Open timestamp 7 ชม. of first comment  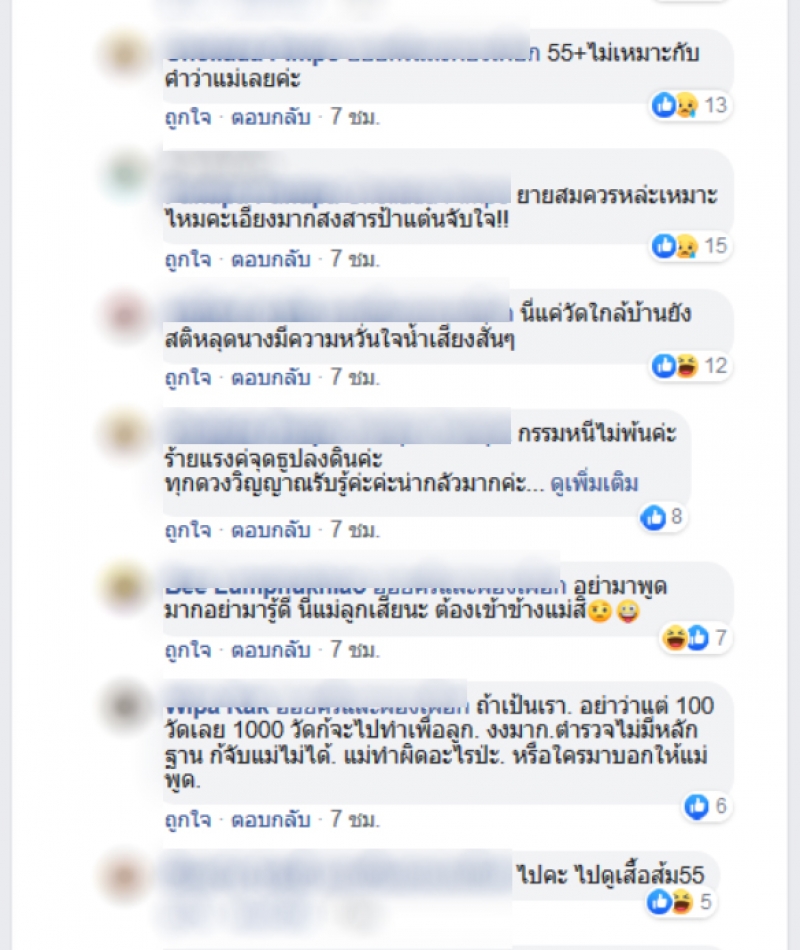[x=355, y=117]
